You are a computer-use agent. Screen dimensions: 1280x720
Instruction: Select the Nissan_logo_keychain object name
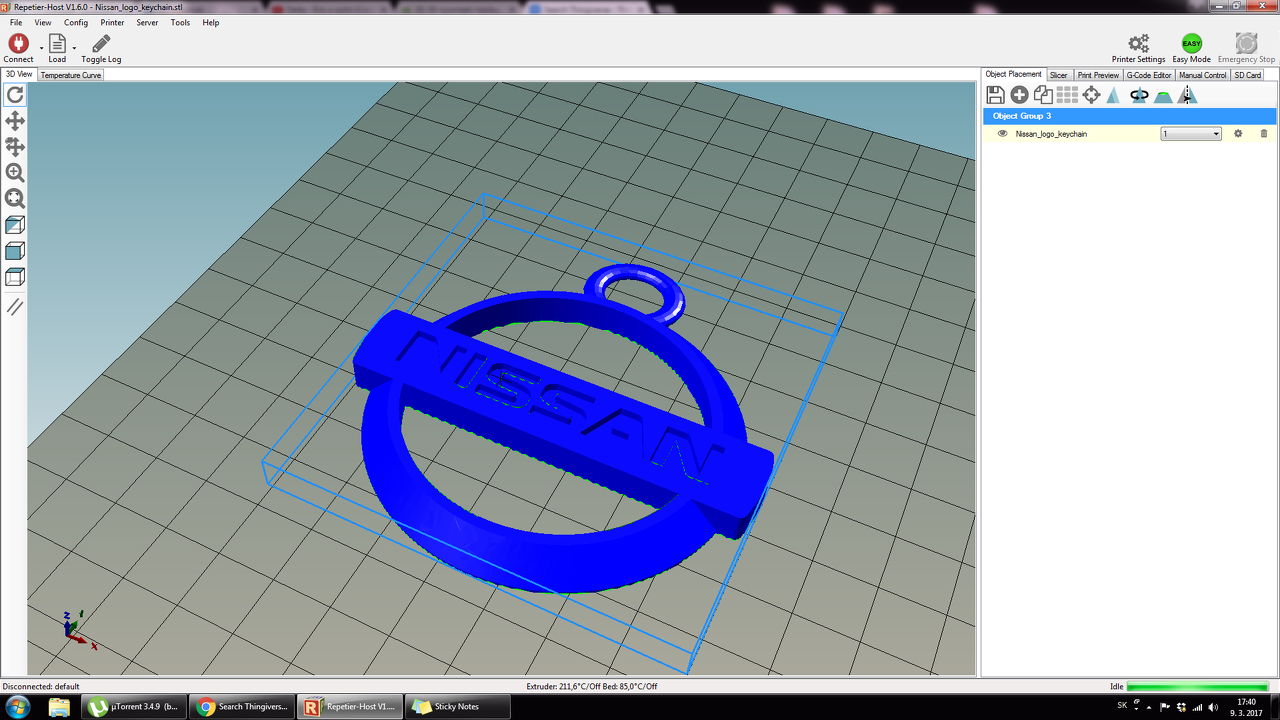[1051, 134]
